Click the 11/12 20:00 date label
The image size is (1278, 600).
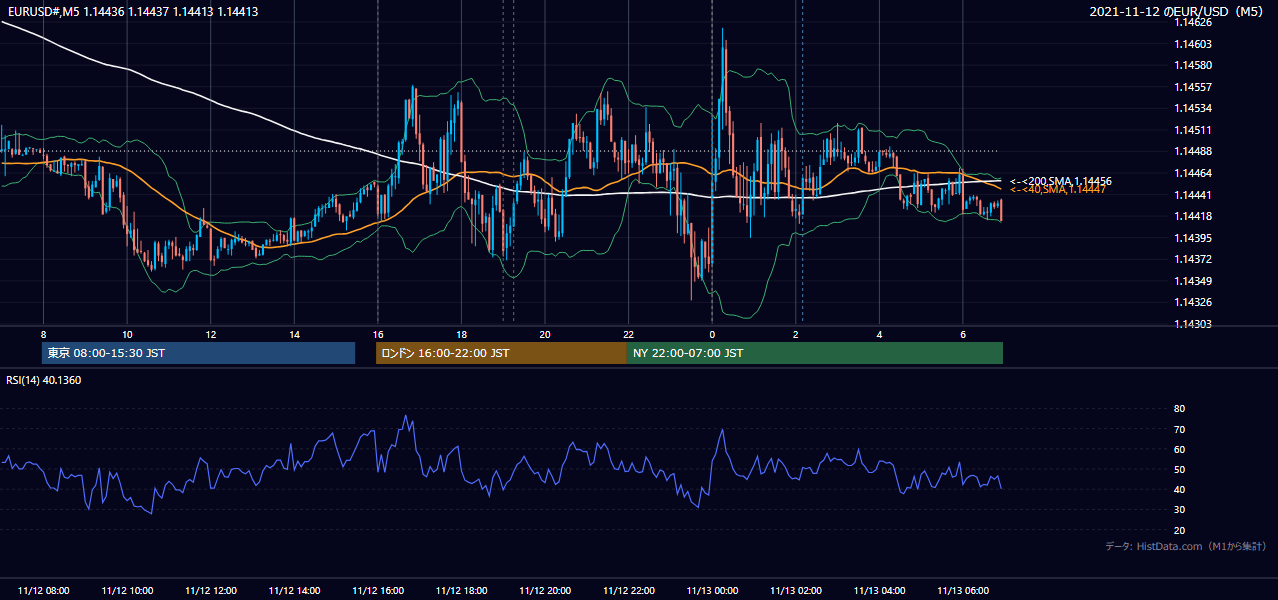tap(544, 591)
